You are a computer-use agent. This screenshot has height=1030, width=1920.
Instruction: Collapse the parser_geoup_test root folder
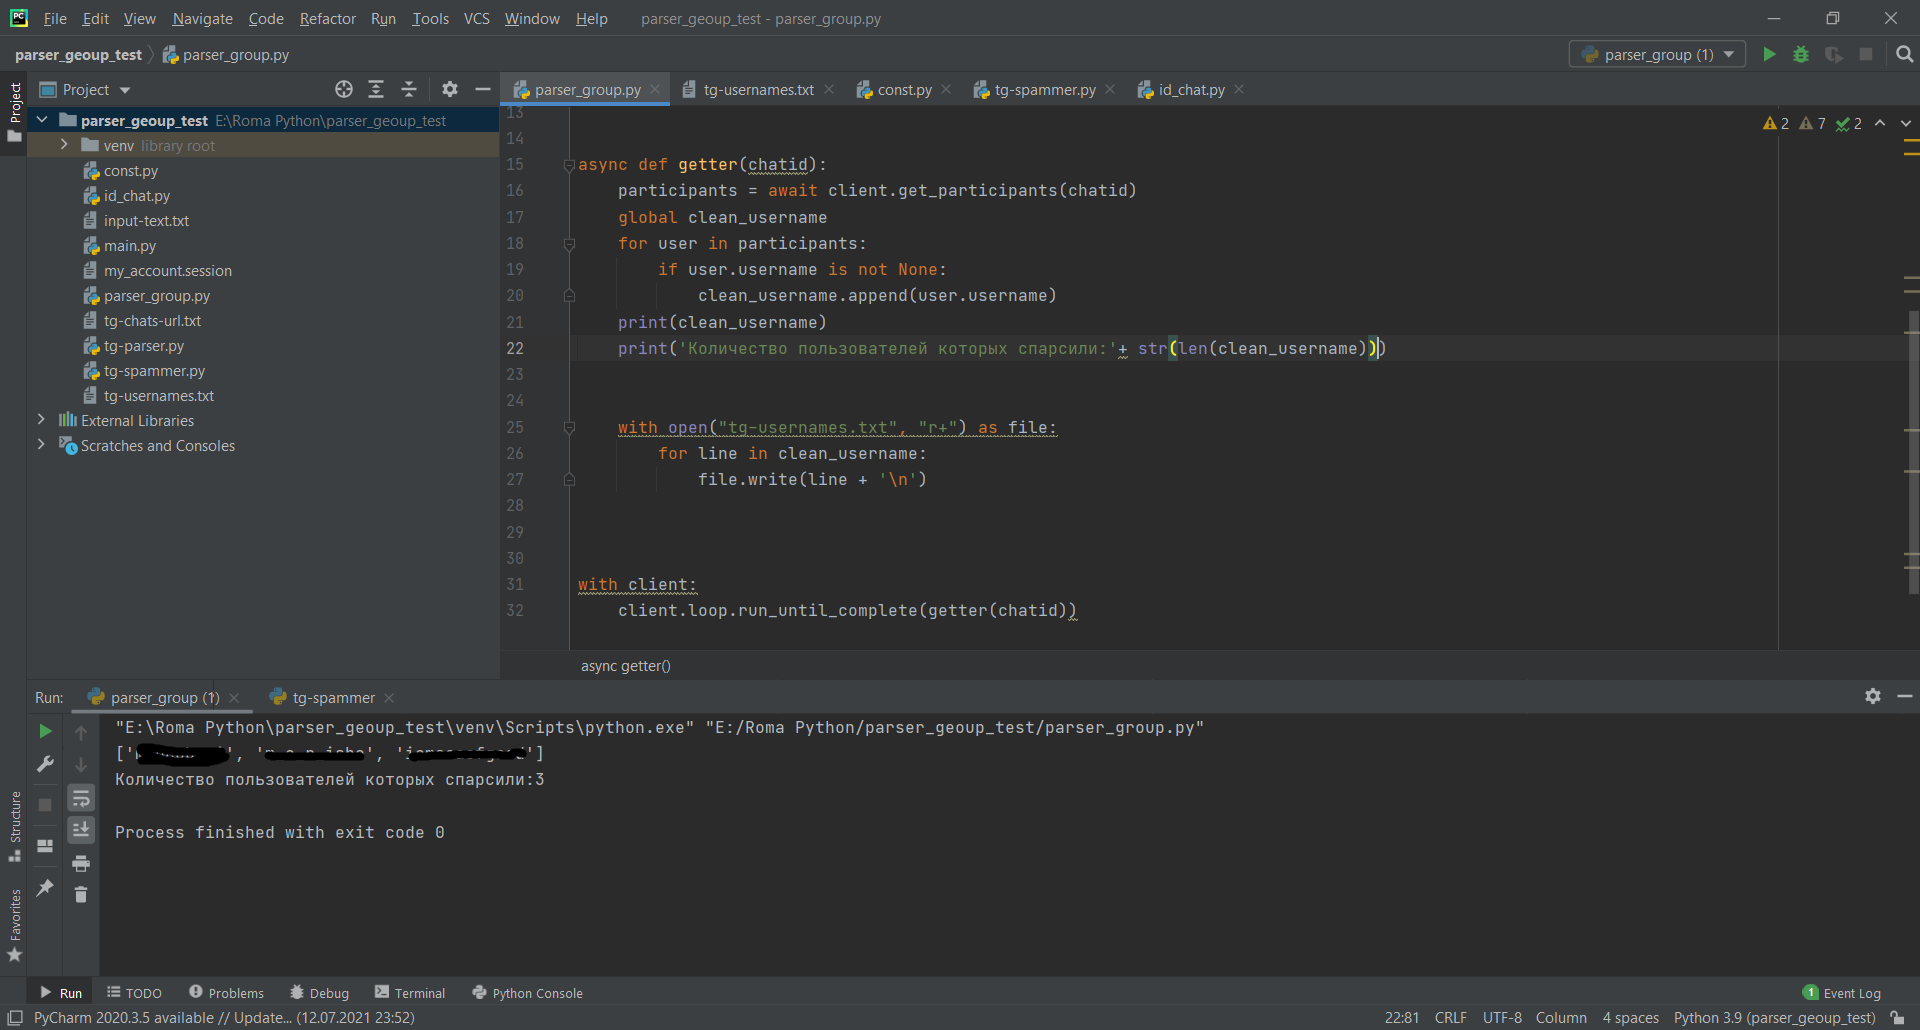click(x=42, y=120)
